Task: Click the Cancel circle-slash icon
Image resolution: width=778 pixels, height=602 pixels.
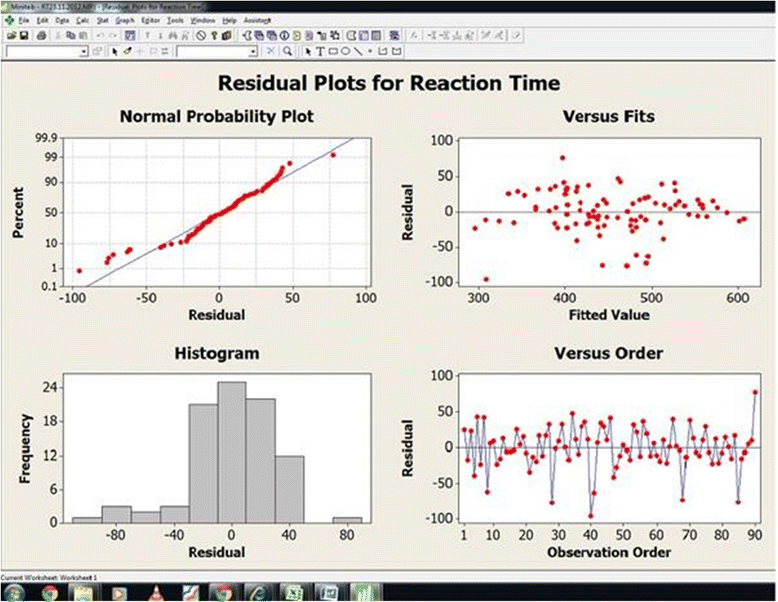Action: (x=201, y=35)
